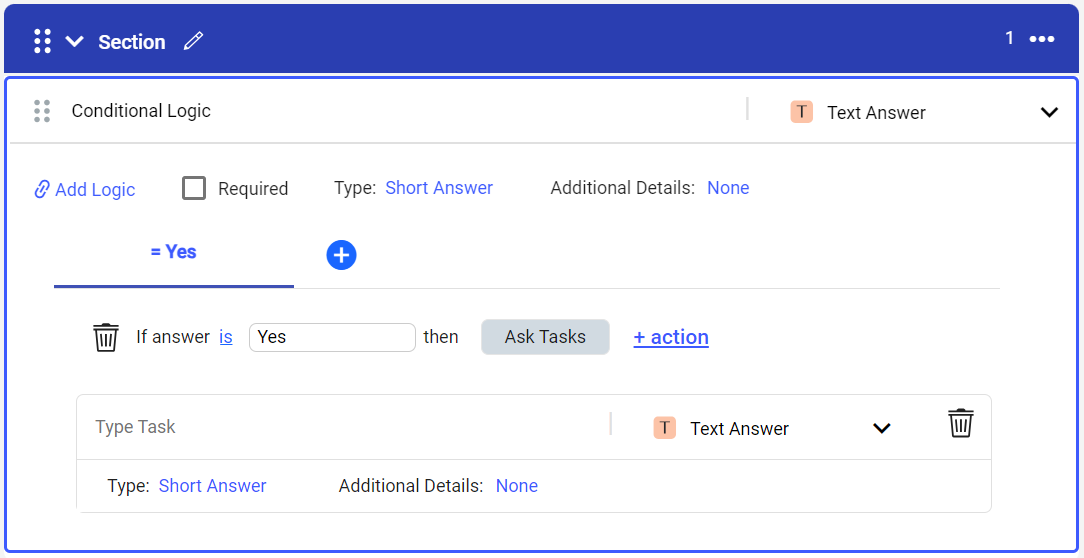This screenshot has height=558, width=1084.
Task: Click the Type Task text field
Action: tap(340, 427)
